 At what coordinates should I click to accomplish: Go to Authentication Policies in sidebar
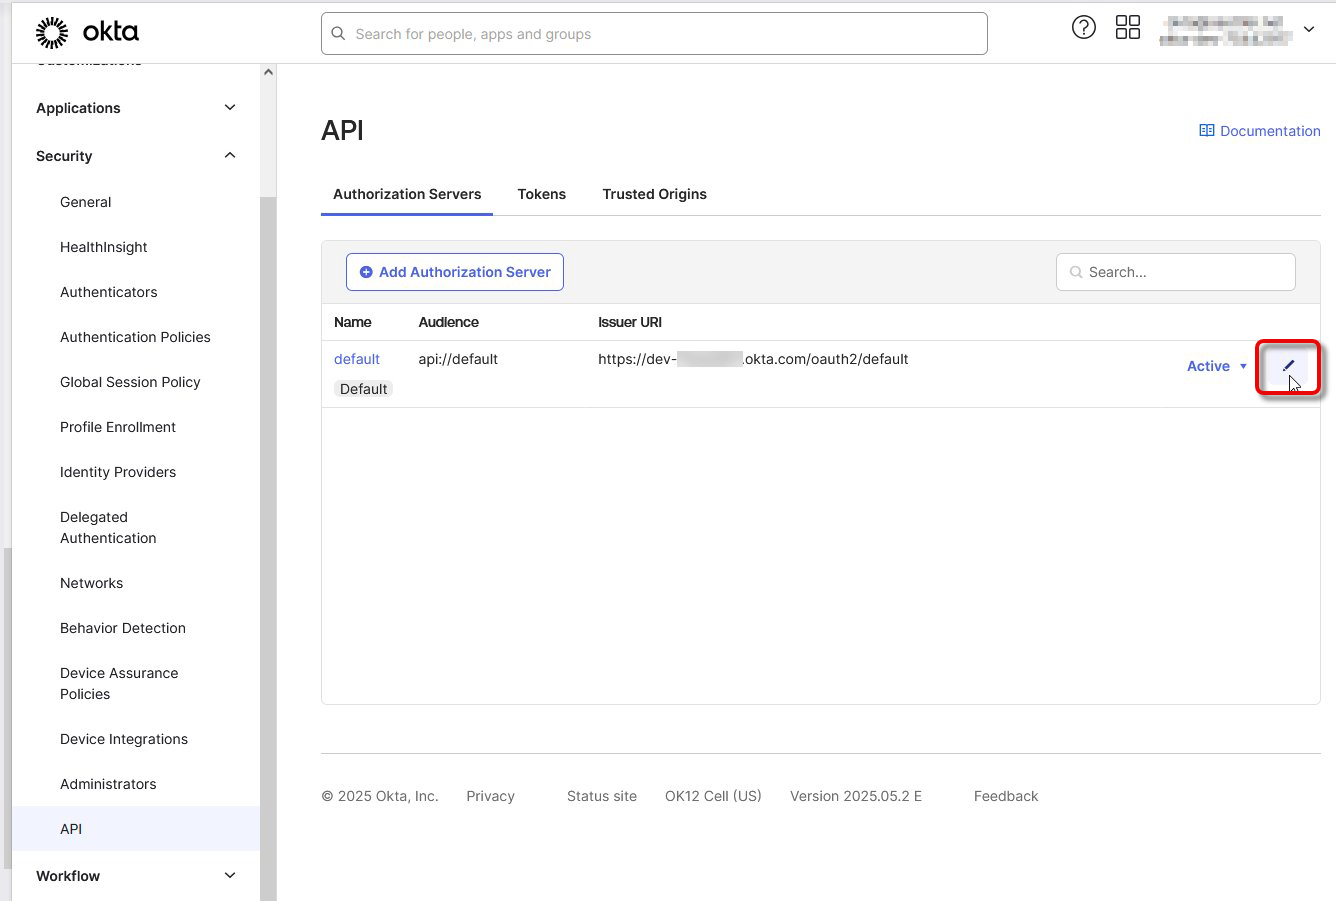pyautogui.click(x=135, y=337)
